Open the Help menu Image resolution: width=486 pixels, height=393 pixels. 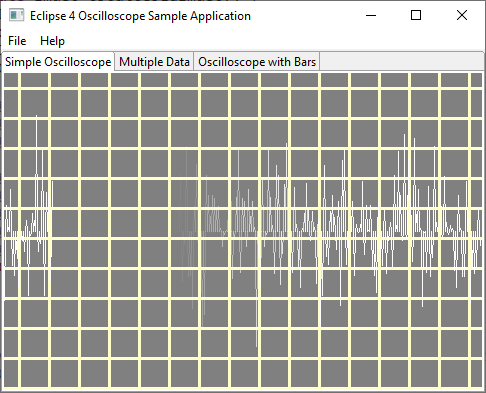pos(52,41)
